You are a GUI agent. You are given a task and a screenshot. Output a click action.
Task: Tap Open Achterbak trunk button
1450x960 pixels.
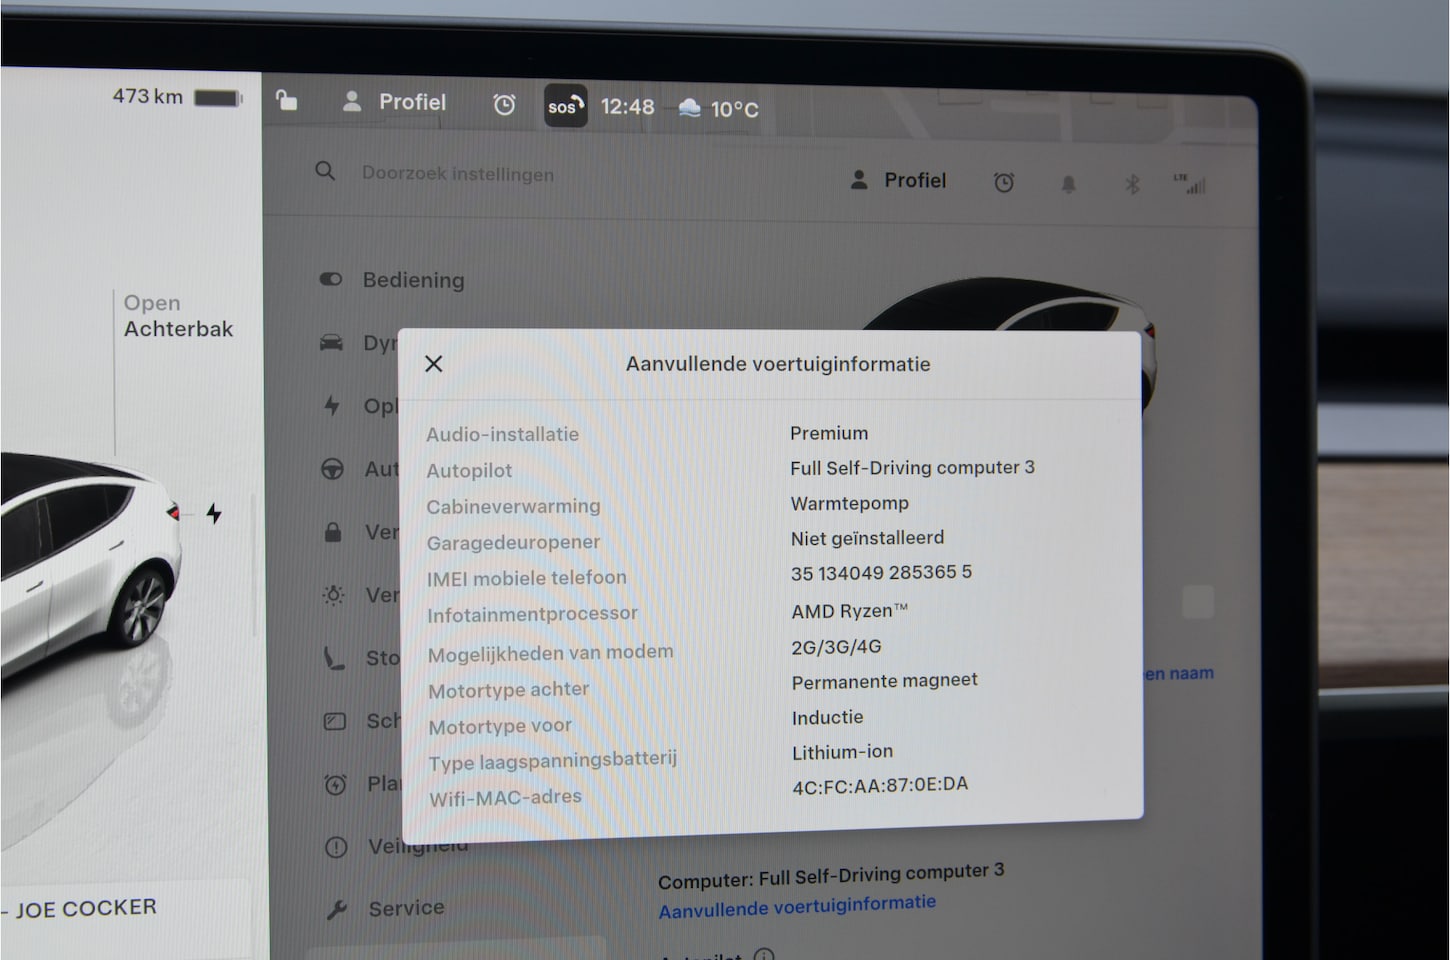point(177,316)
